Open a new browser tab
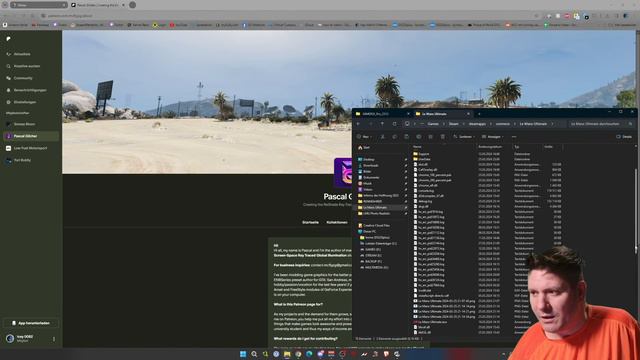 point(133,5)
